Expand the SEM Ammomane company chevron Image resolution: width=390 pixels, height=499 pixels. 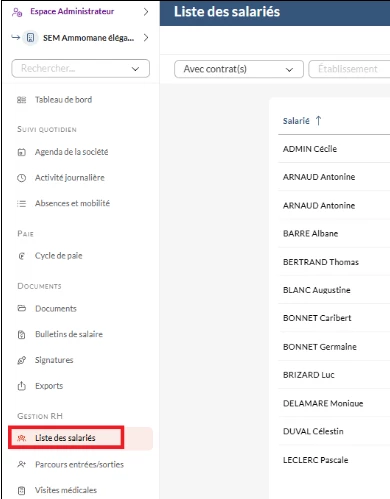click(x=146, y=38)
